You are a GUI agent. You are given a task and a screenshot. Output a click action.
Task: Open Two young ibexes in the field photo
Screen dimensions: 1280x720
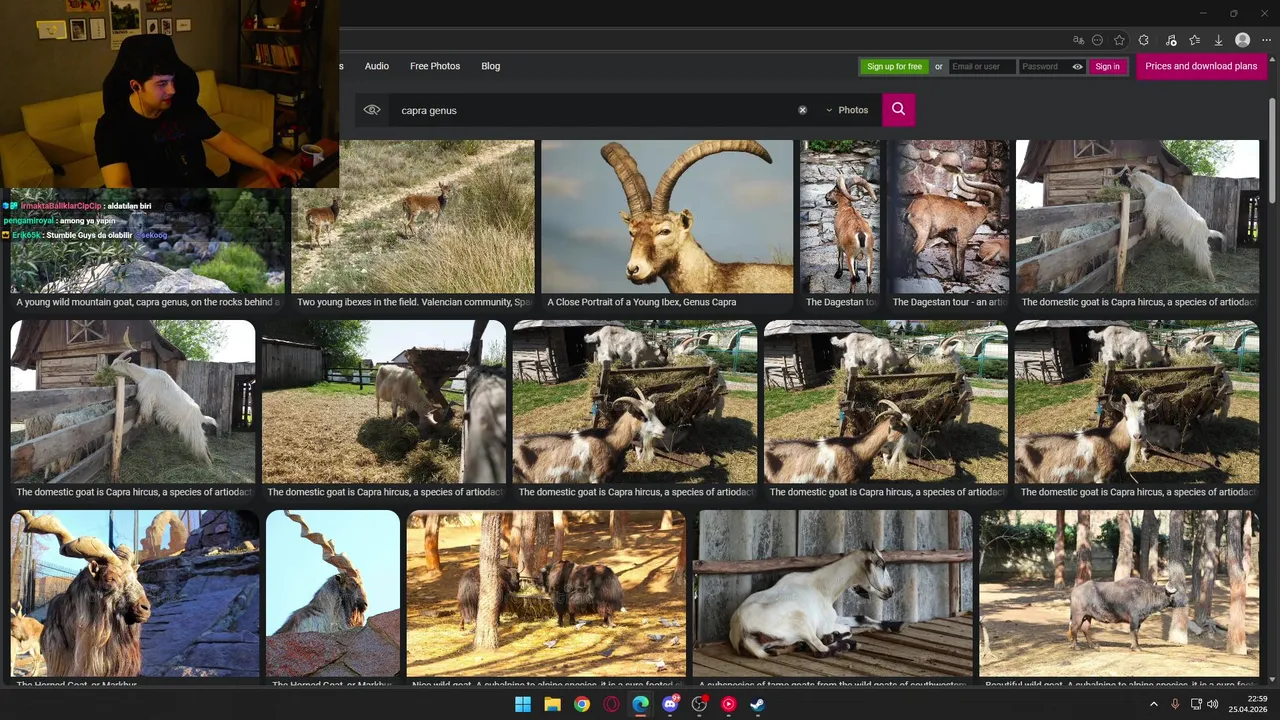click(413, 217)
